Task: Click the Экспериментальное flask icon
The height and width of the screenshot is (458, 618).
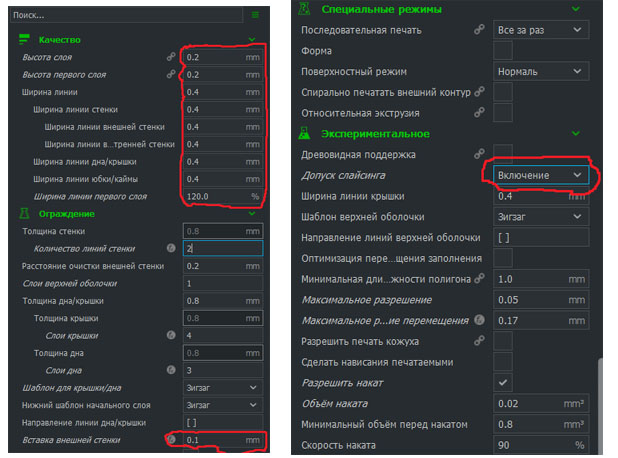Action: [304, 134]
